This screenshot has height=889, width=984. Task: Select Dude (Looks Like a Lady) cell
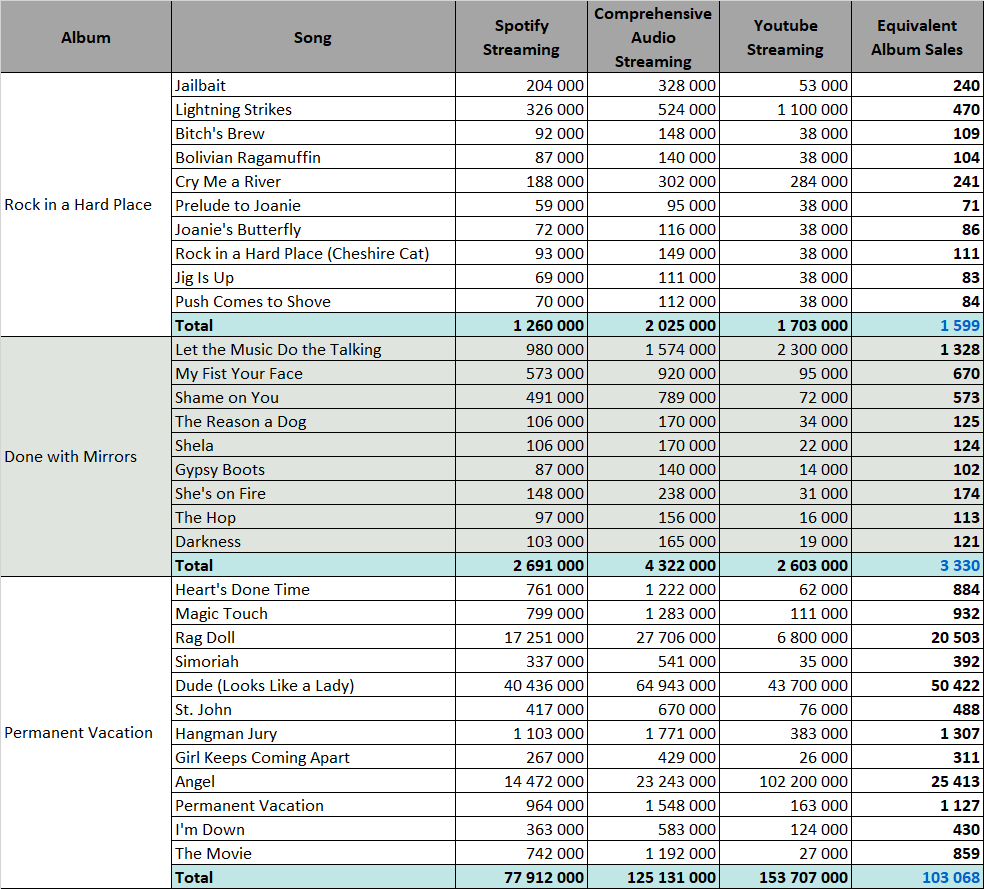313,685
